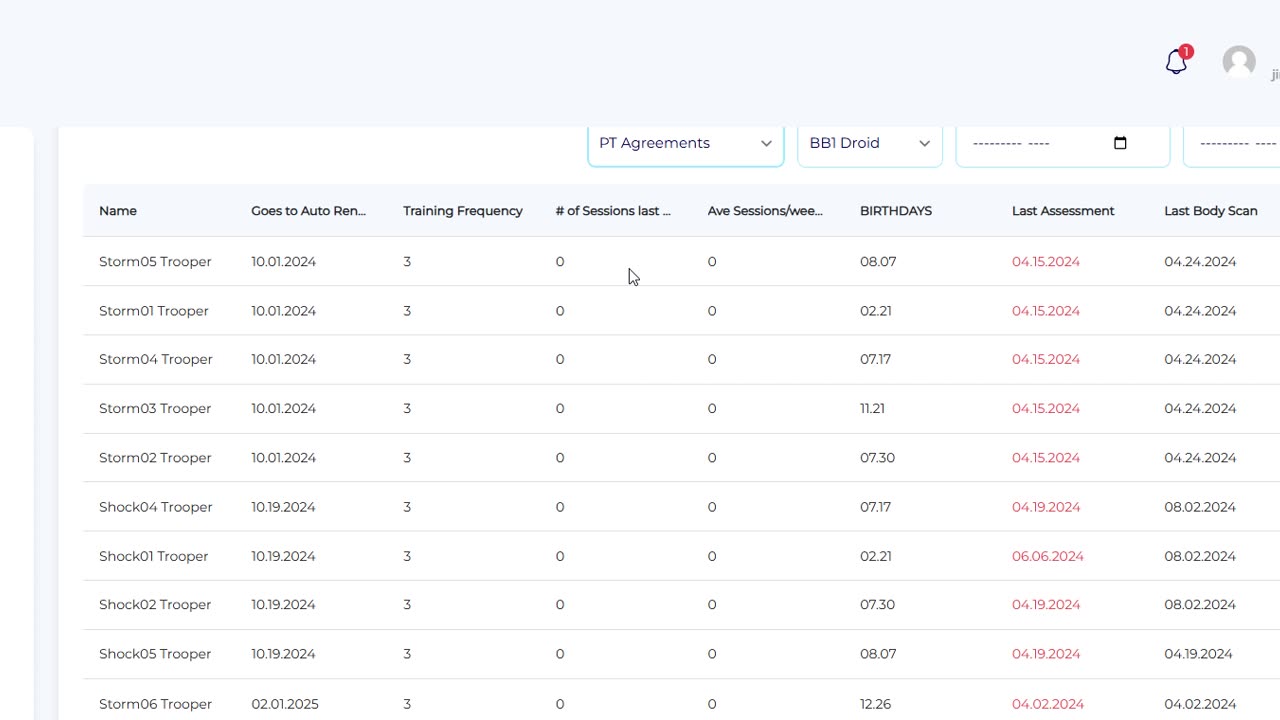Viewport: 1280px width, 720px height.
Task: Sort by Ave Sessions/week column header
Action: (x=765, y=211)
